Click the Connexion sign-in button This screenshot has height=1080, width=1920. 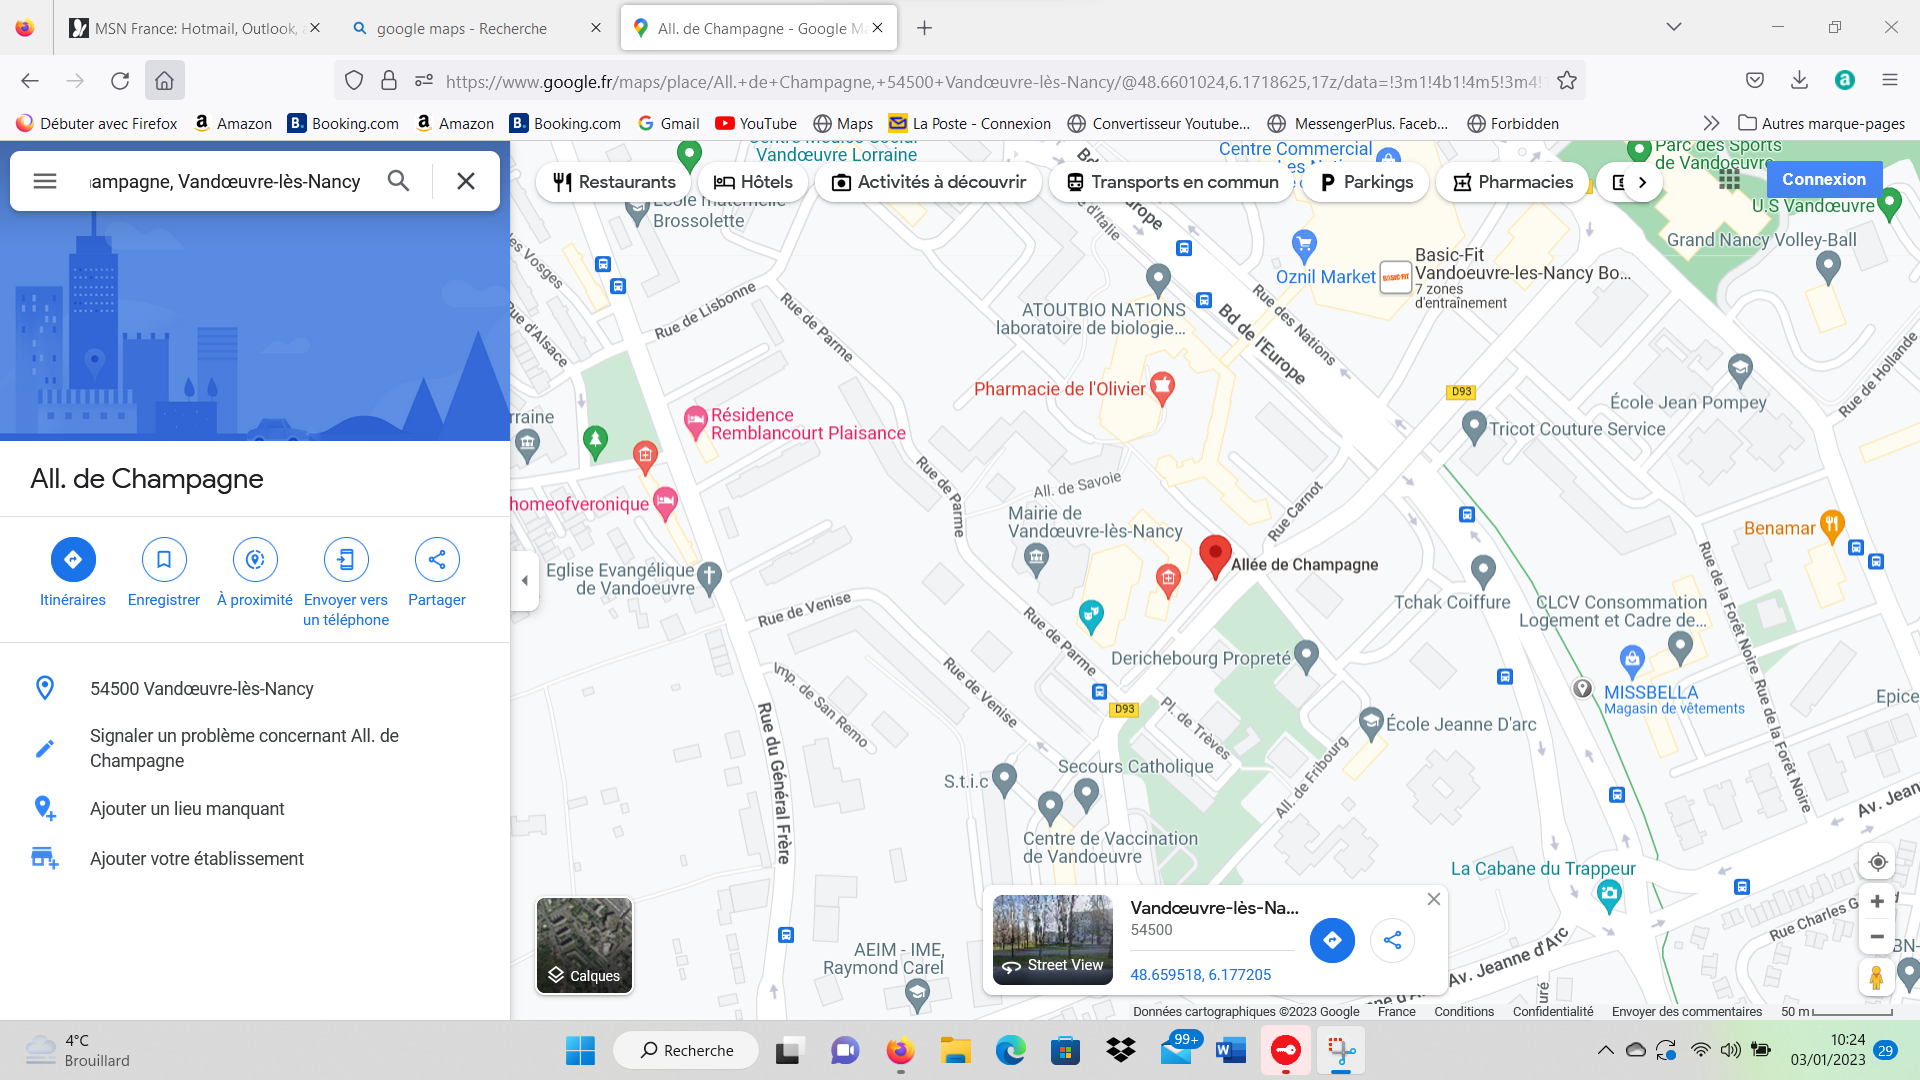pos(1823,179)
